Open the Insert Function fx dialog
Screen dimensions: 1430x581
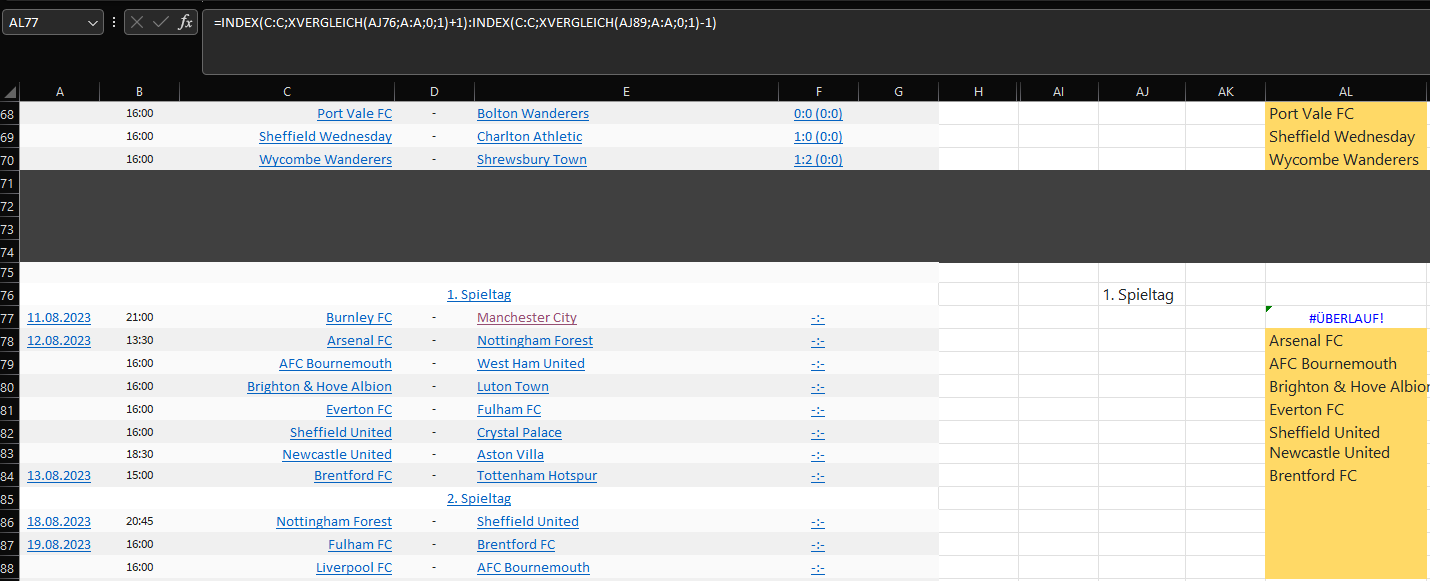click(185, 22)
